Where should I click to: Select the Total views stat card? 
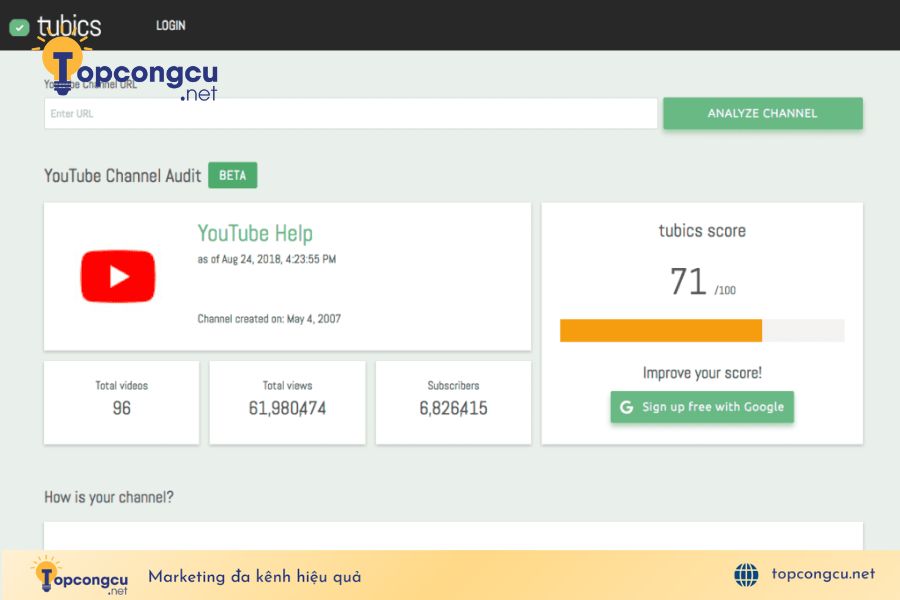tap(288, 402)
